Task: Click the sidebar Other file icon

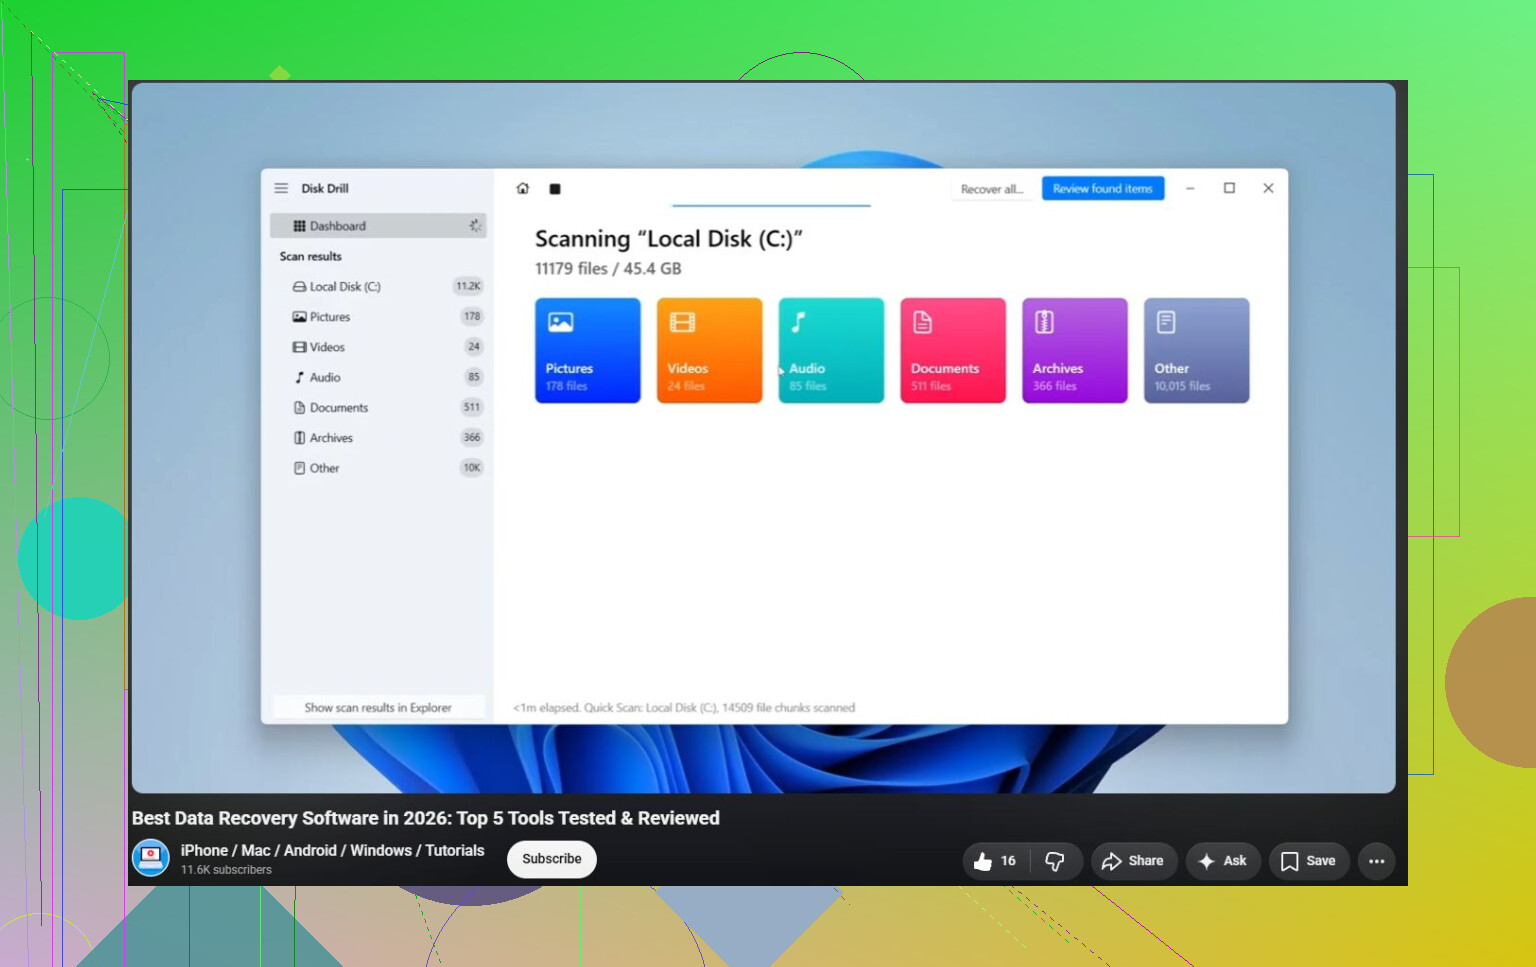Action: (x=299, y=468)
